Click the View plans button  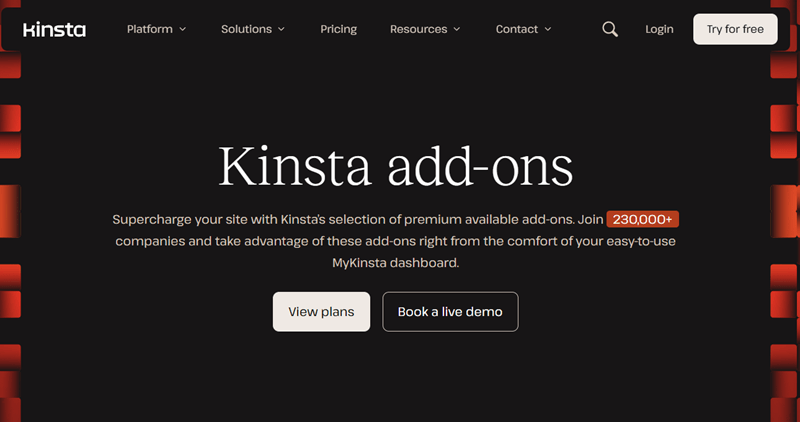click(x=321, y=312)
